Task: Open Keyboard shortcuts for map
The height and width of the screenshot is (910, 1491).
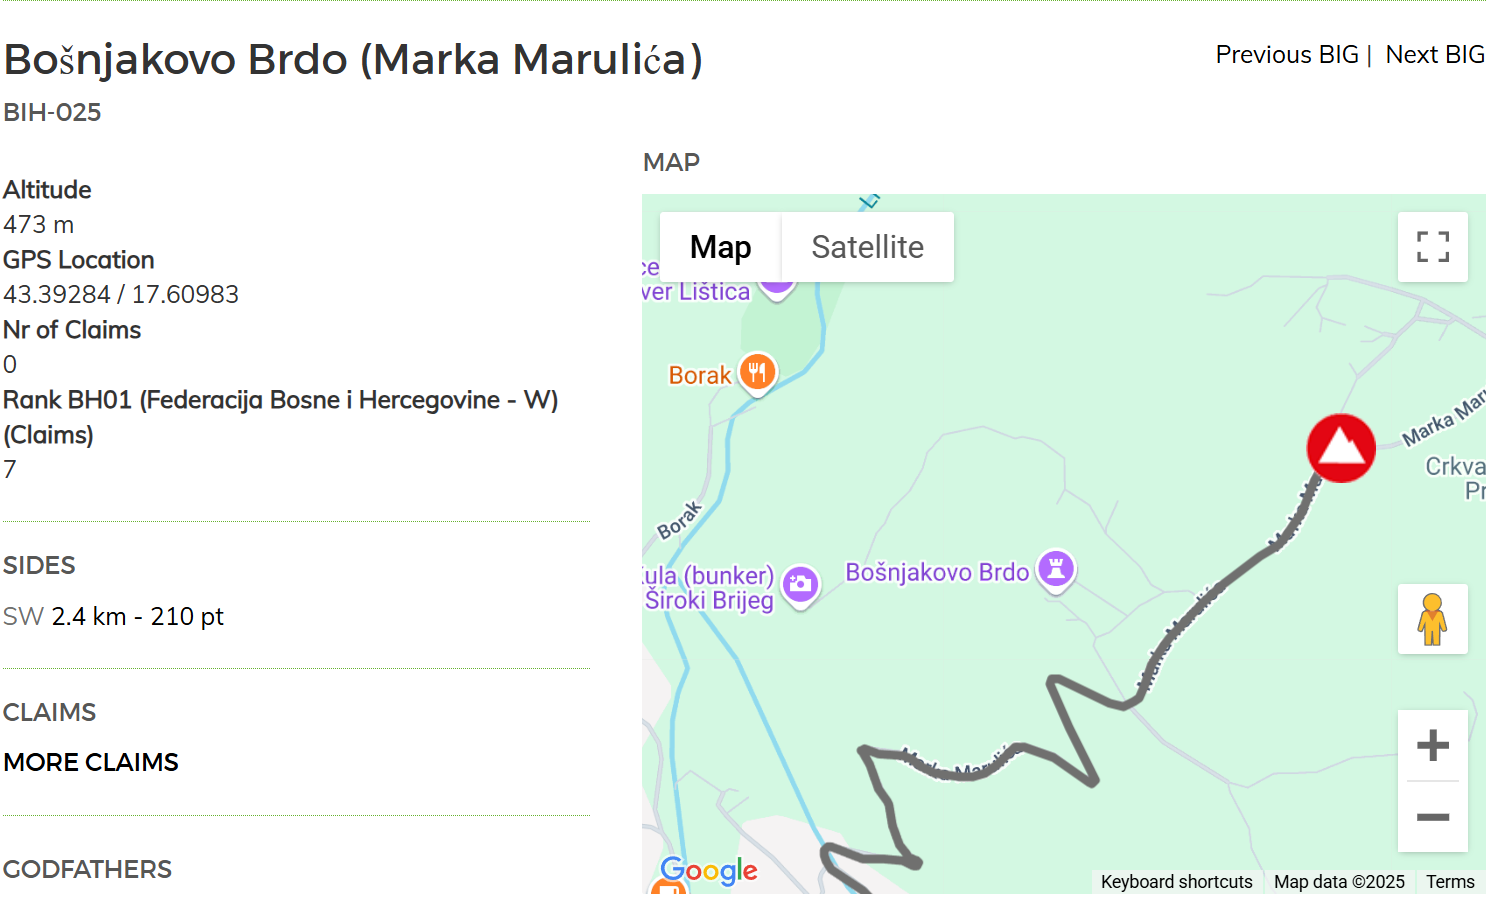Action: click(1176, 882)
